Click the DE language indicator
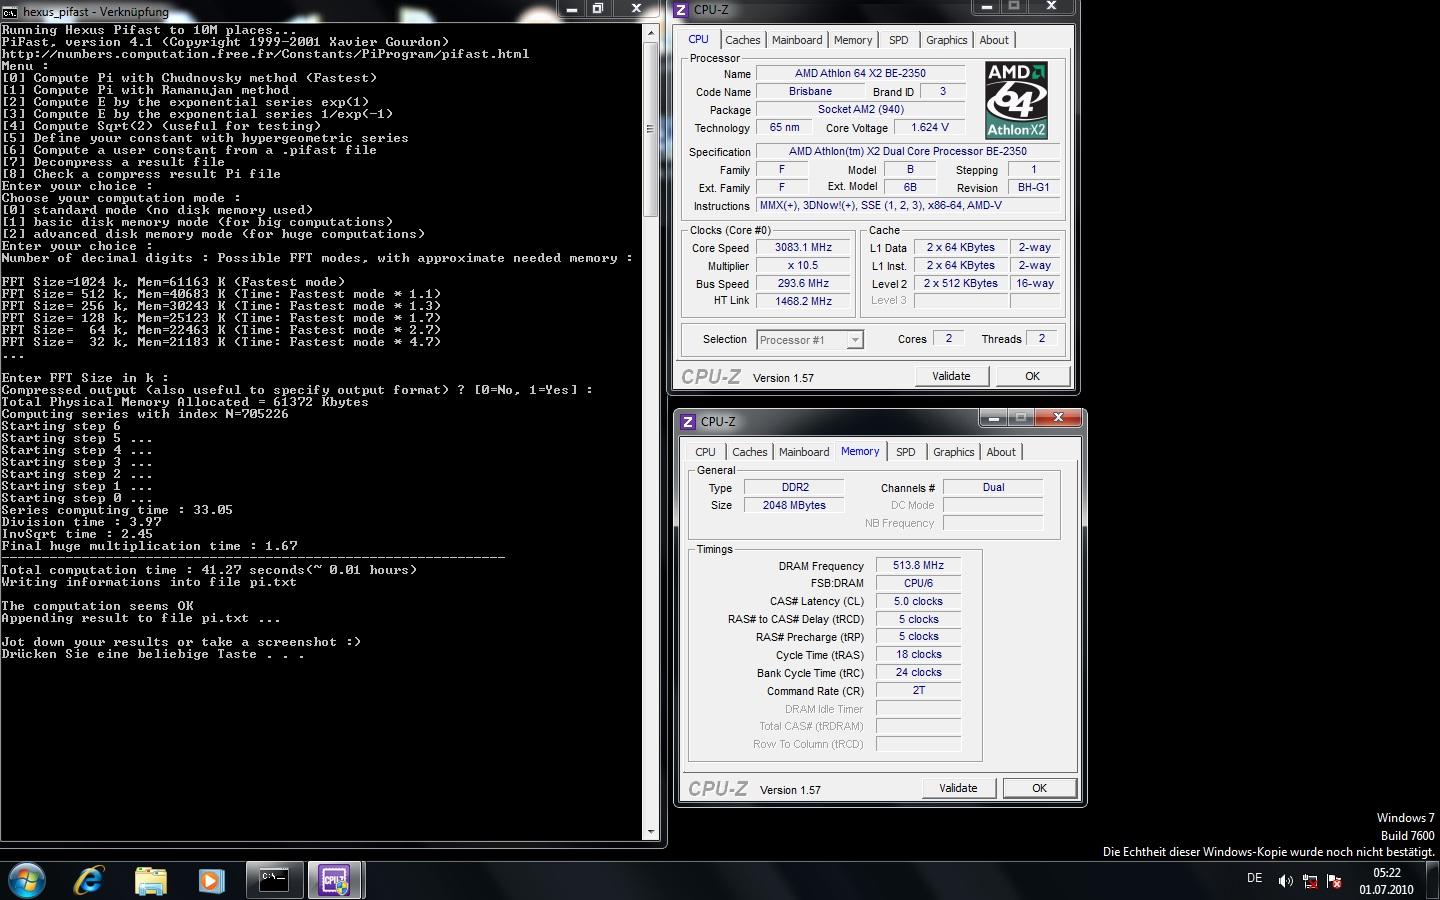Screen dimensions: 1440x900 (x=1254, y=879)
